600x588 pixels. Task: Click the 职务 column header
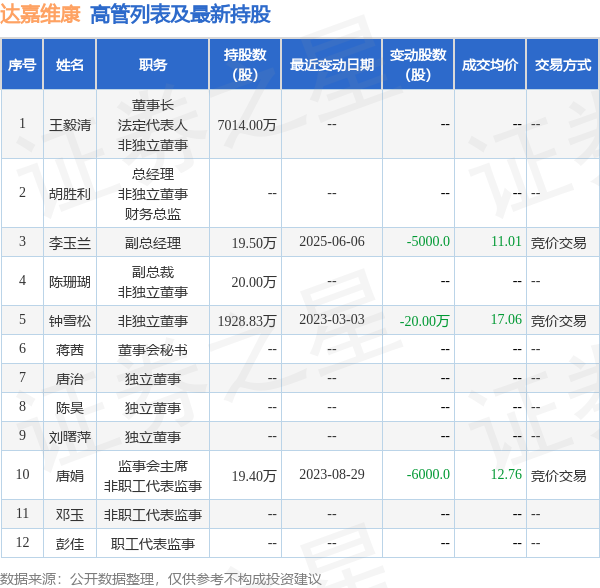[153, 65]
